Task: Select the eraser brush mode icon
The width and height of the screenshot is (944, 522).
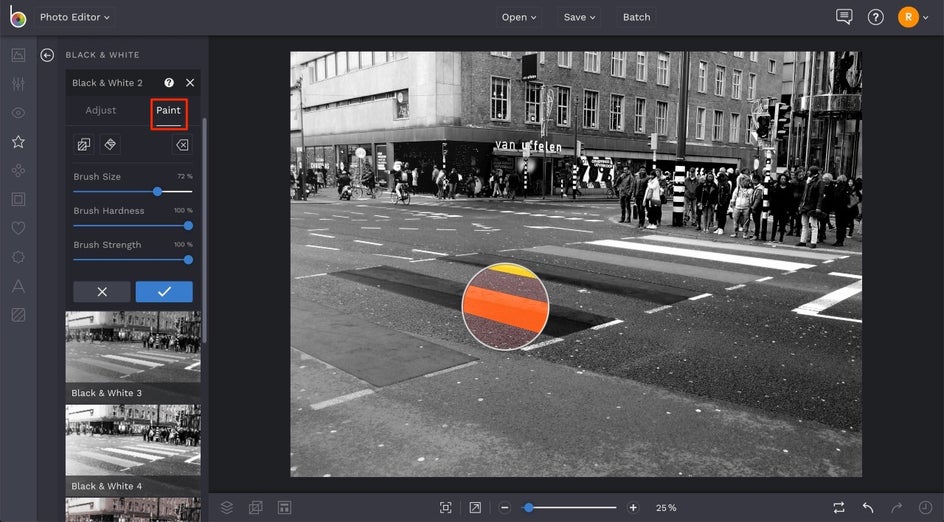Action: click(x=110, y=145)
